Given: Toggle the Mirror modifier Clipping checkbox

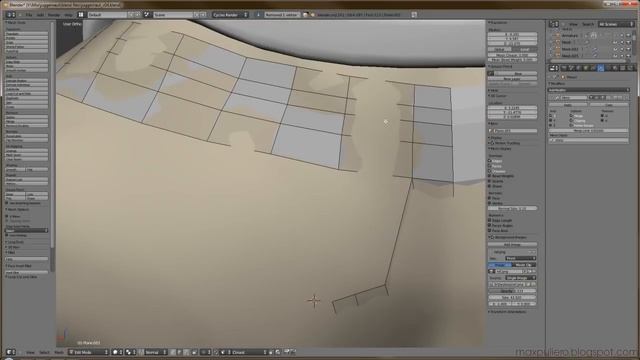Looking at the screenshot, I should (x=571, y=121).
